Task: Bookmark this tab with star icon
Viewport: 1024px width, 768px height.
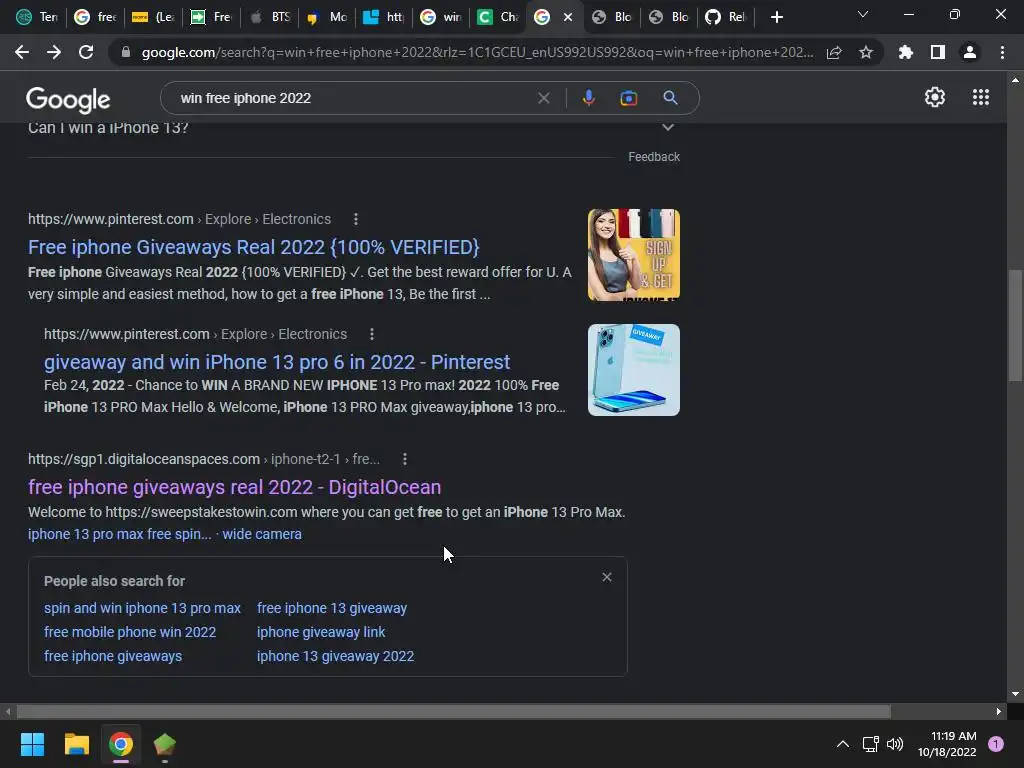Action: pyautogui.click(x=866, y=52)
